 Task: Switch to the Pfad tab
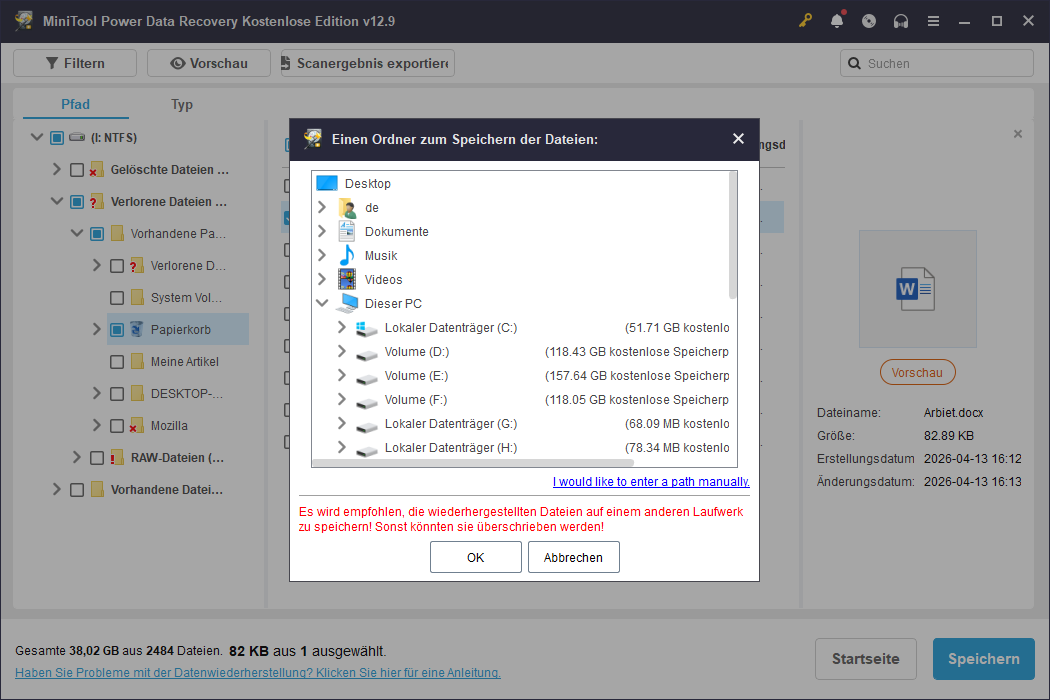75,104
